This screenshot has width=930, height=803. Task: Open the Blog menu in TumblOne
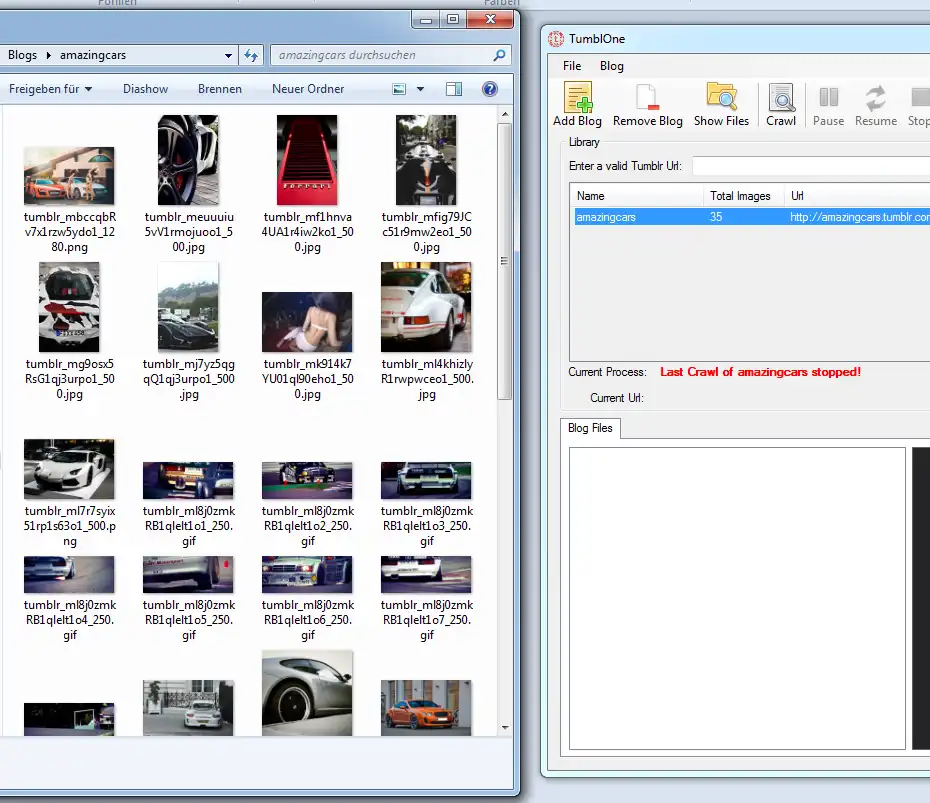pos(612,66)
